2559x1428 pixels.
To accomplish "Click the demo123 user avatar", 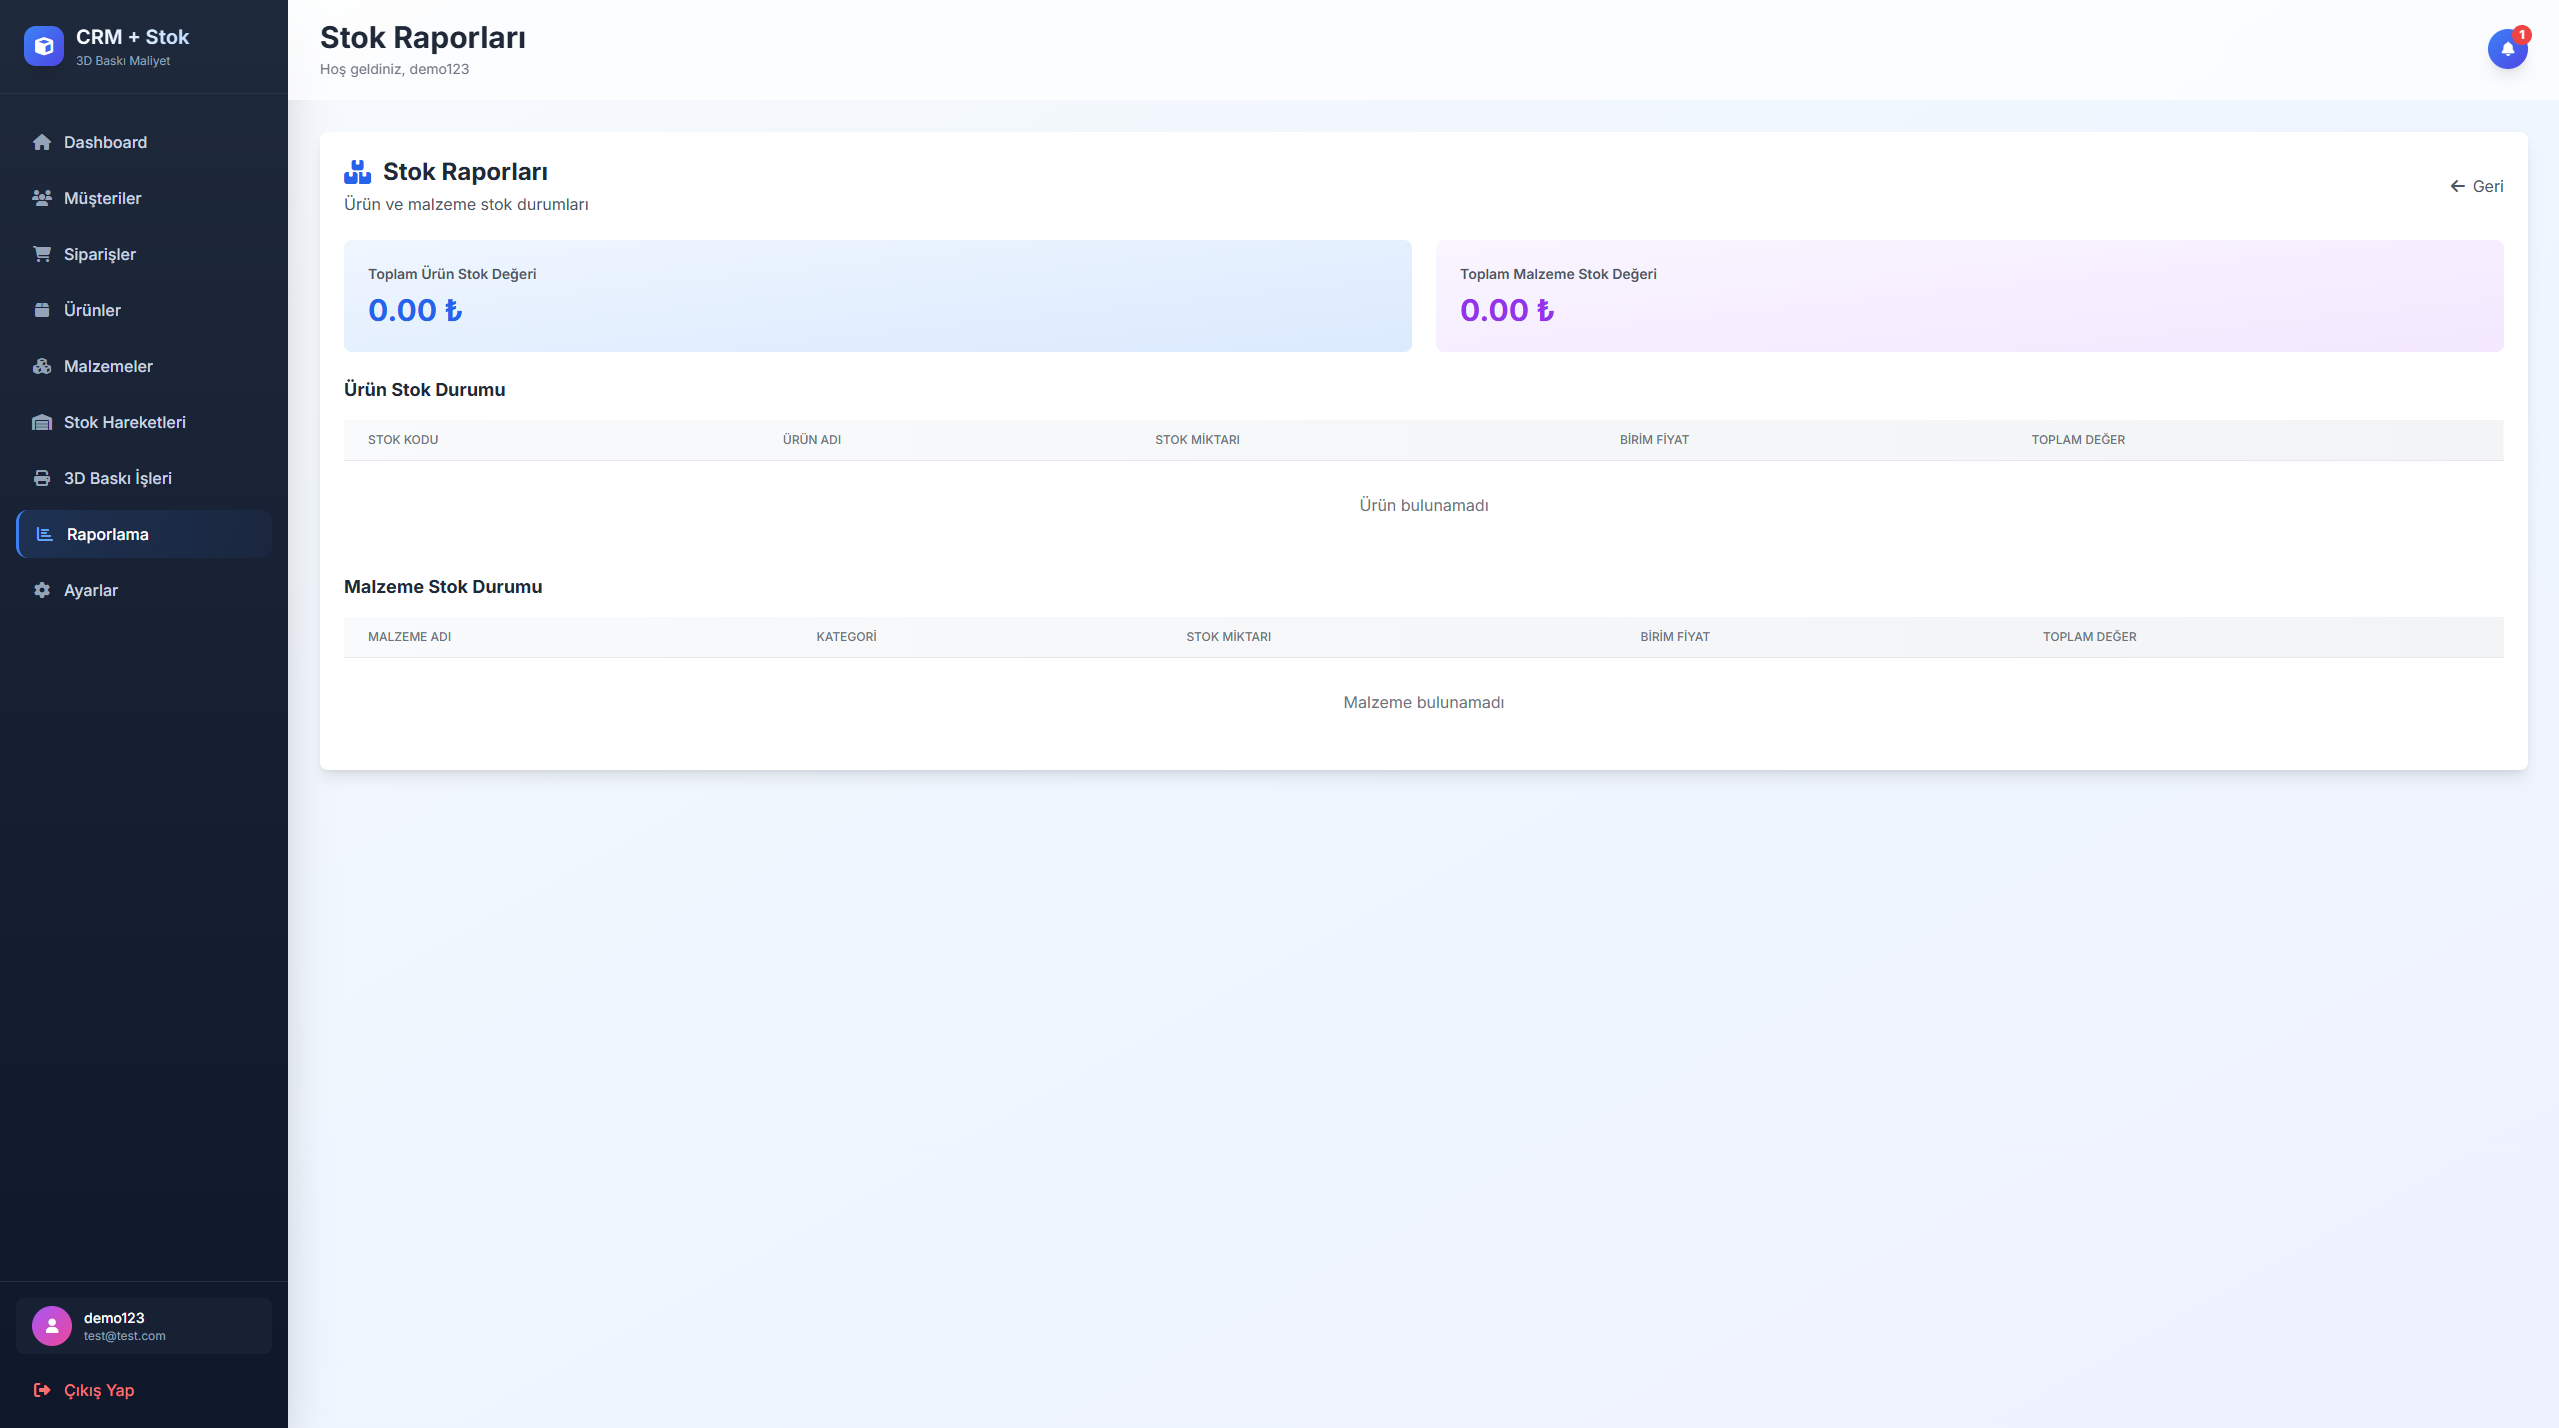I will [x=52, y=1326].
